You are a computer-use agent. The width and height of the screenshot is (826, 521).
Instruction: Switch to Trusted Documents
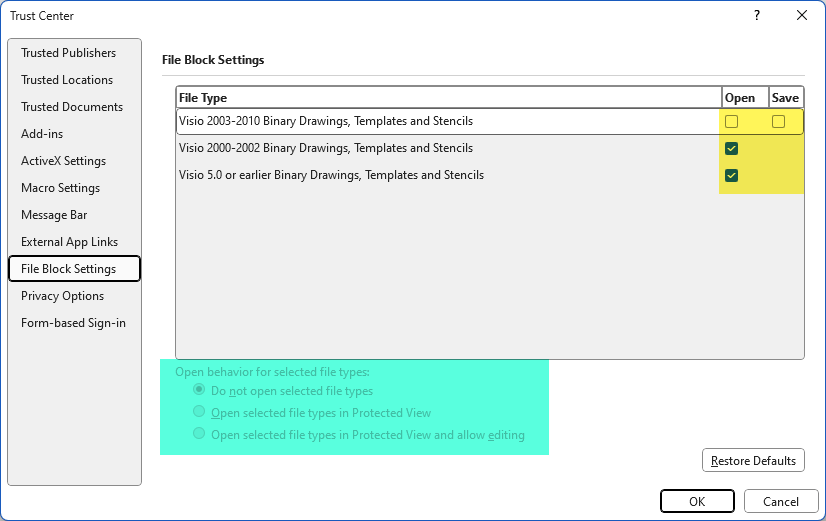74,107
